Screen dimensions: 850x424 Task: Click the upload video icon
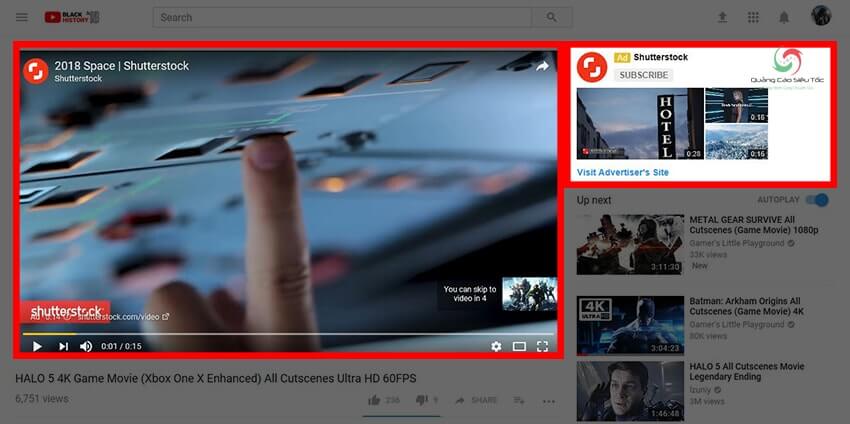click(x=723, y=17)
